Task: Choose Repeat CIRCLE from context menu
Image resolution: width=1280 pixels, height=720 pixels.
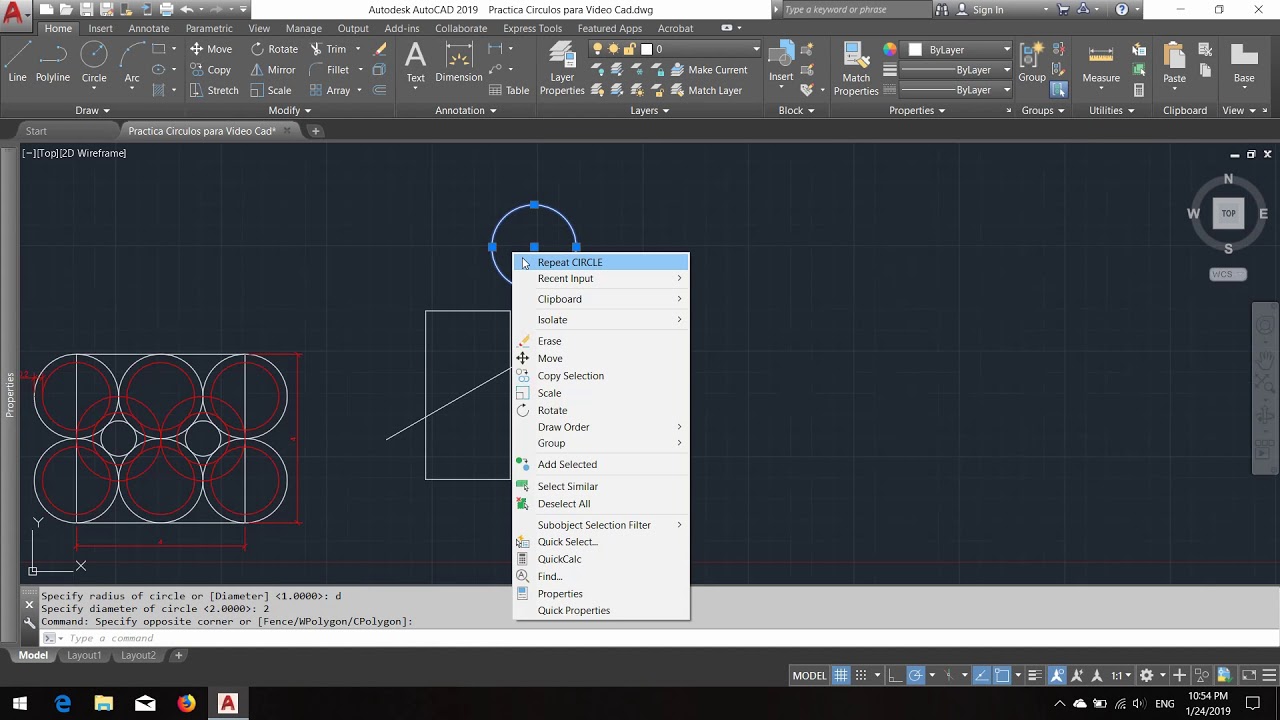Action: click(601, 262)
